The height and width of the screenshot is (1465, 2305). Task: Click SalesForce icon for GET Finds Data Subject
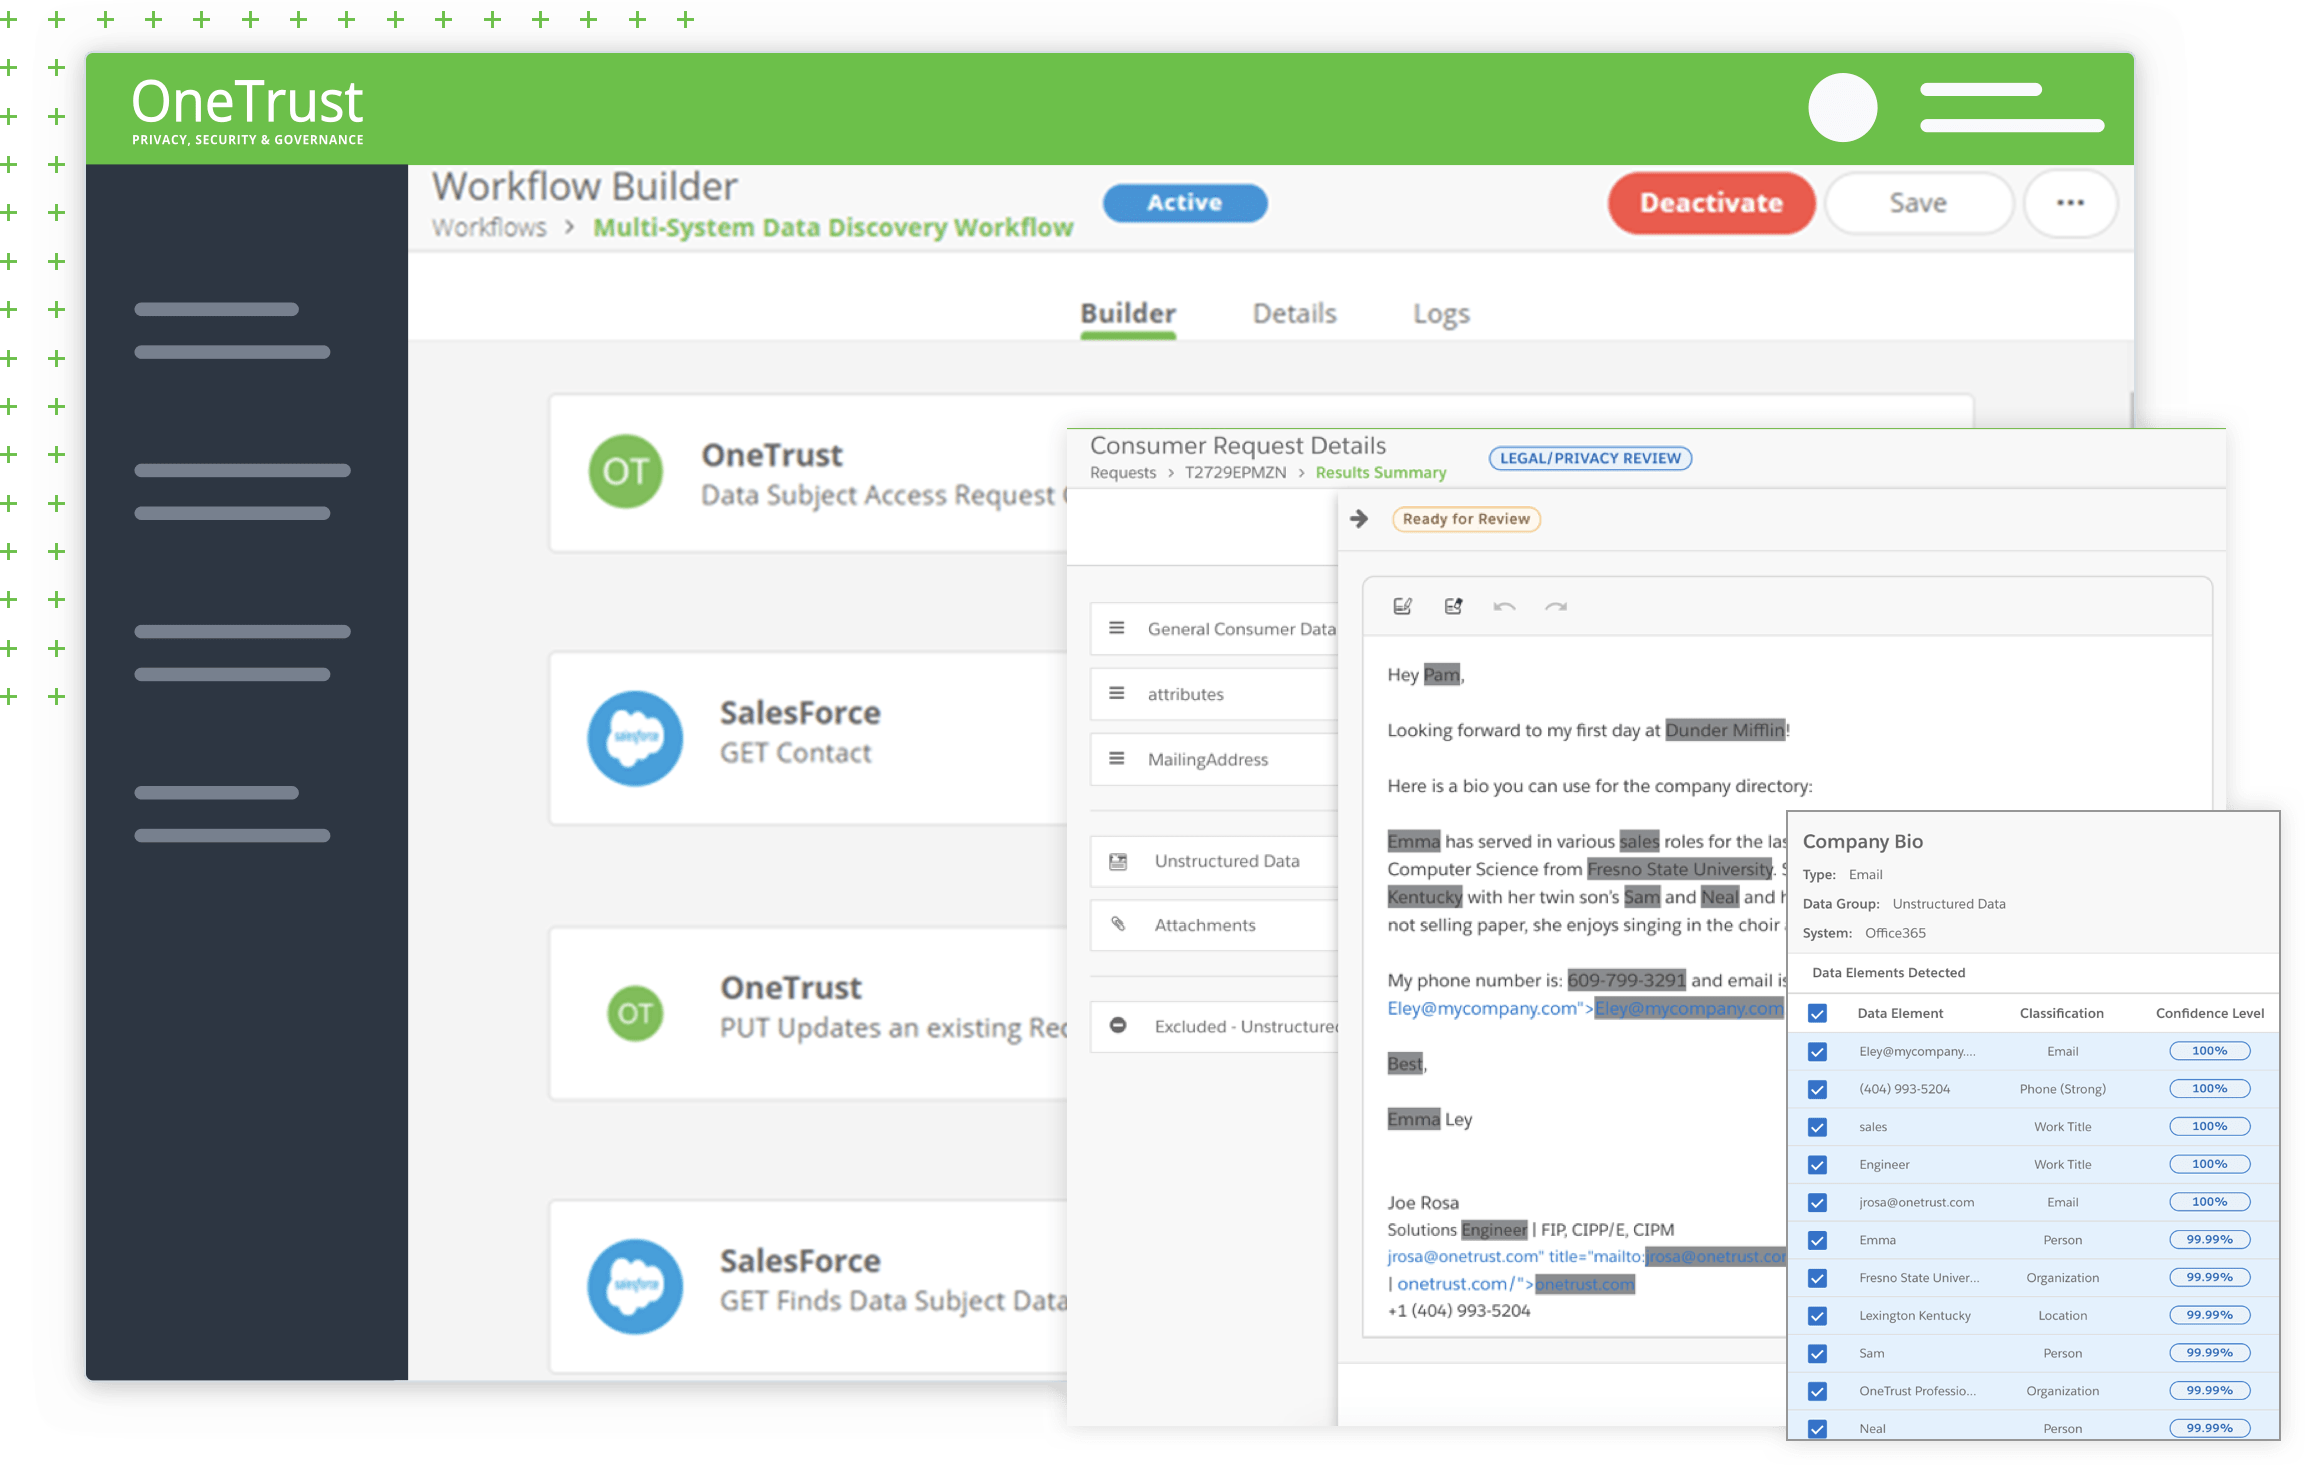tap(635, 1286)
